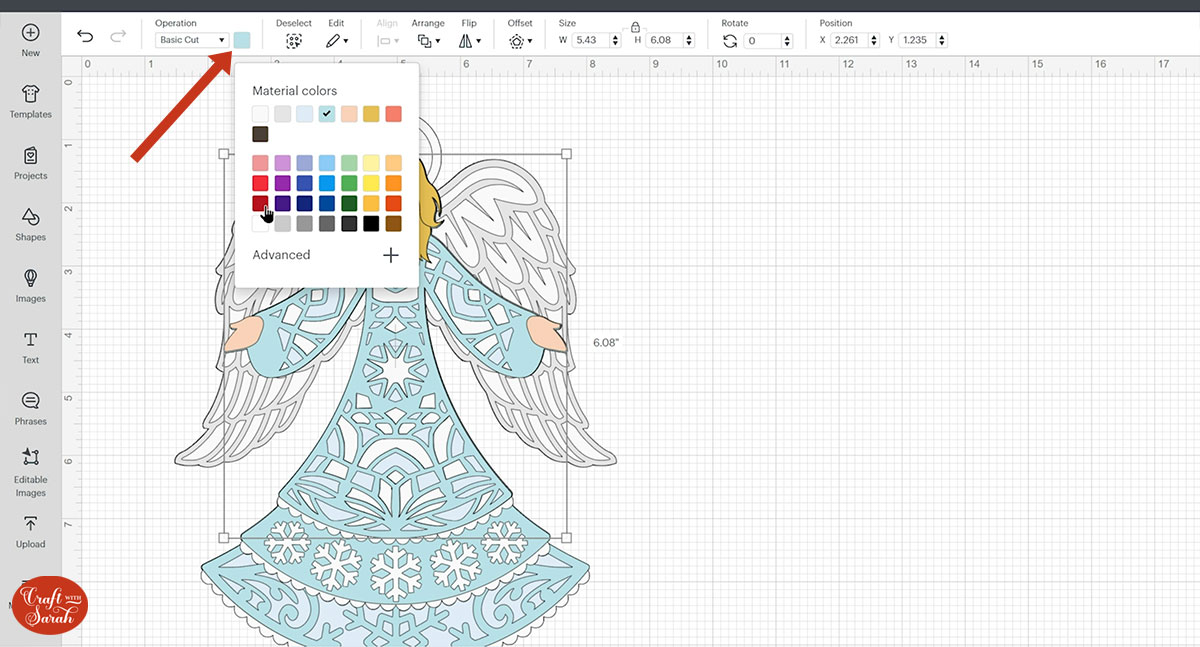
Task: Open the Operation Basic Cut dropdown
Action: pyautogui.click(x=192, y=40)
